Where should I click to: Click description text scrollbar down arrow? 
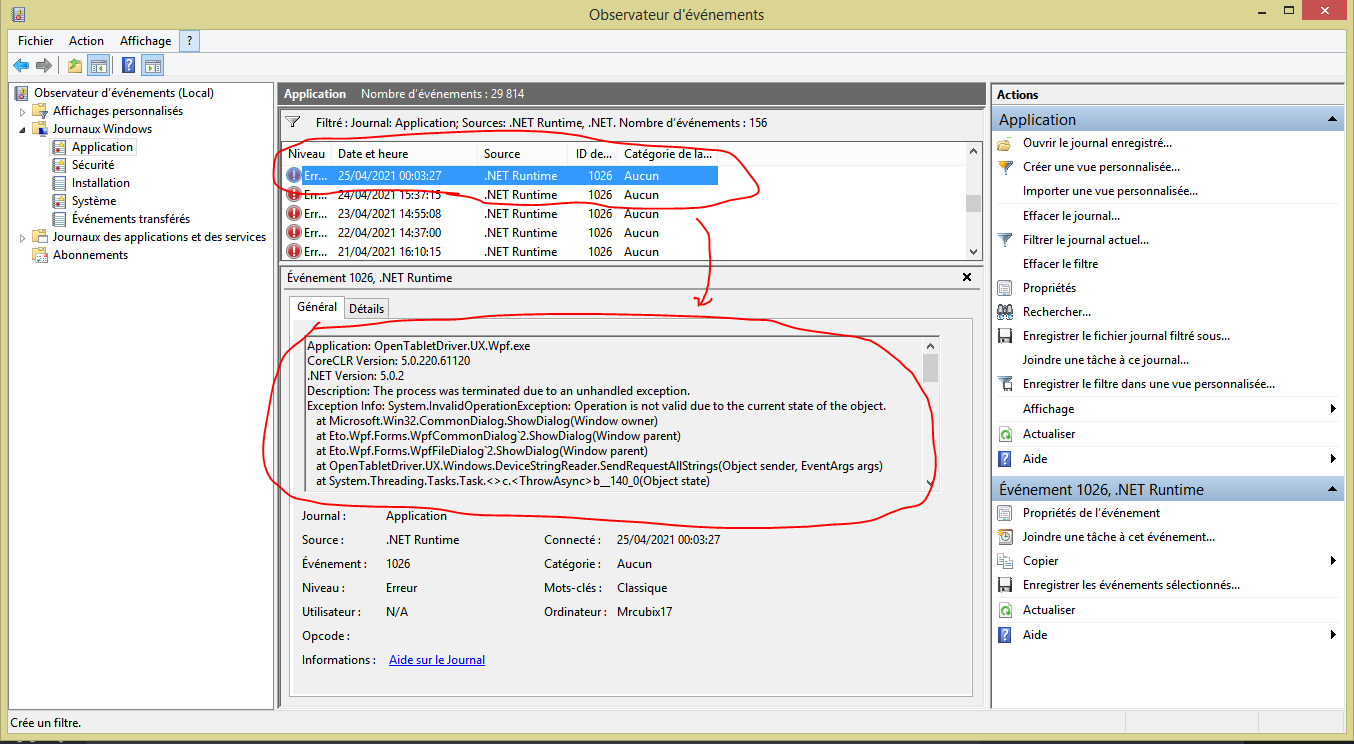pos(931,483)
